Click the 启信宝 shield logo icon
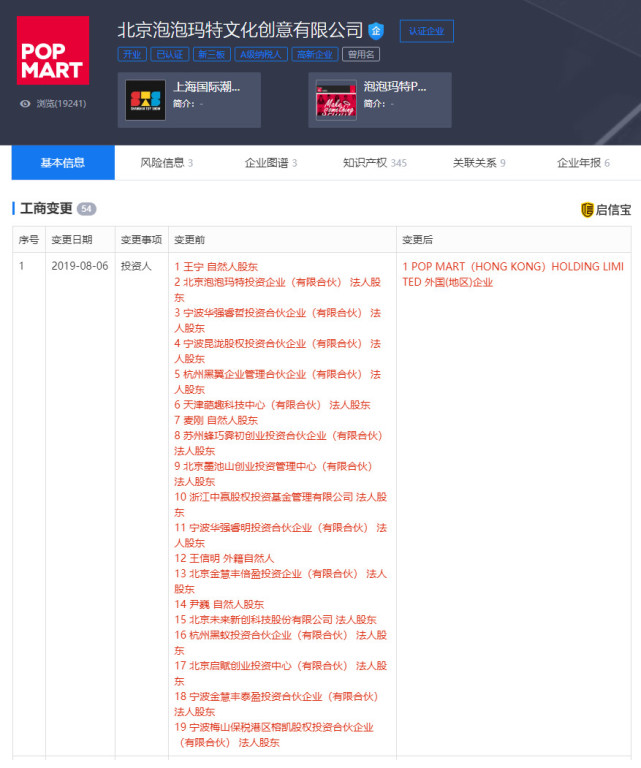This screenshot has width=641, height=768. 587,210
